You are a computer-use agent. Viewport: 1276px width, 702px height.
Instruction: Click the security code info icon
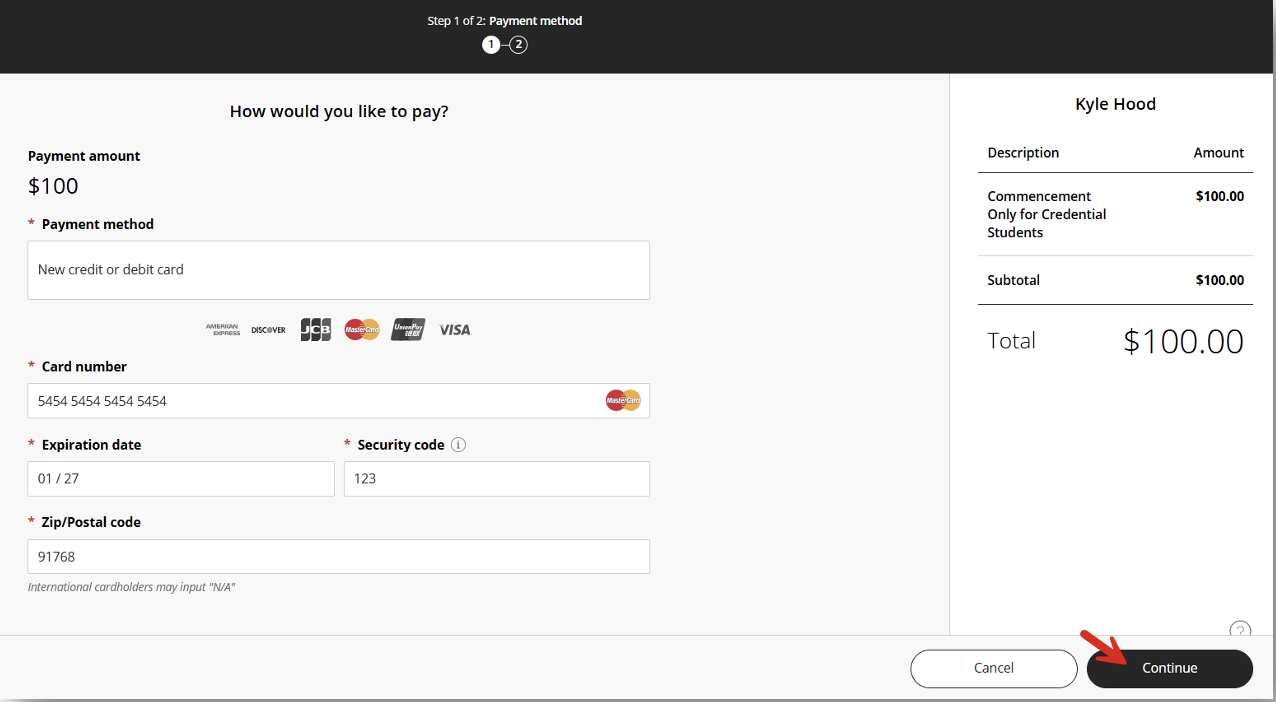[x=458, y=445]
